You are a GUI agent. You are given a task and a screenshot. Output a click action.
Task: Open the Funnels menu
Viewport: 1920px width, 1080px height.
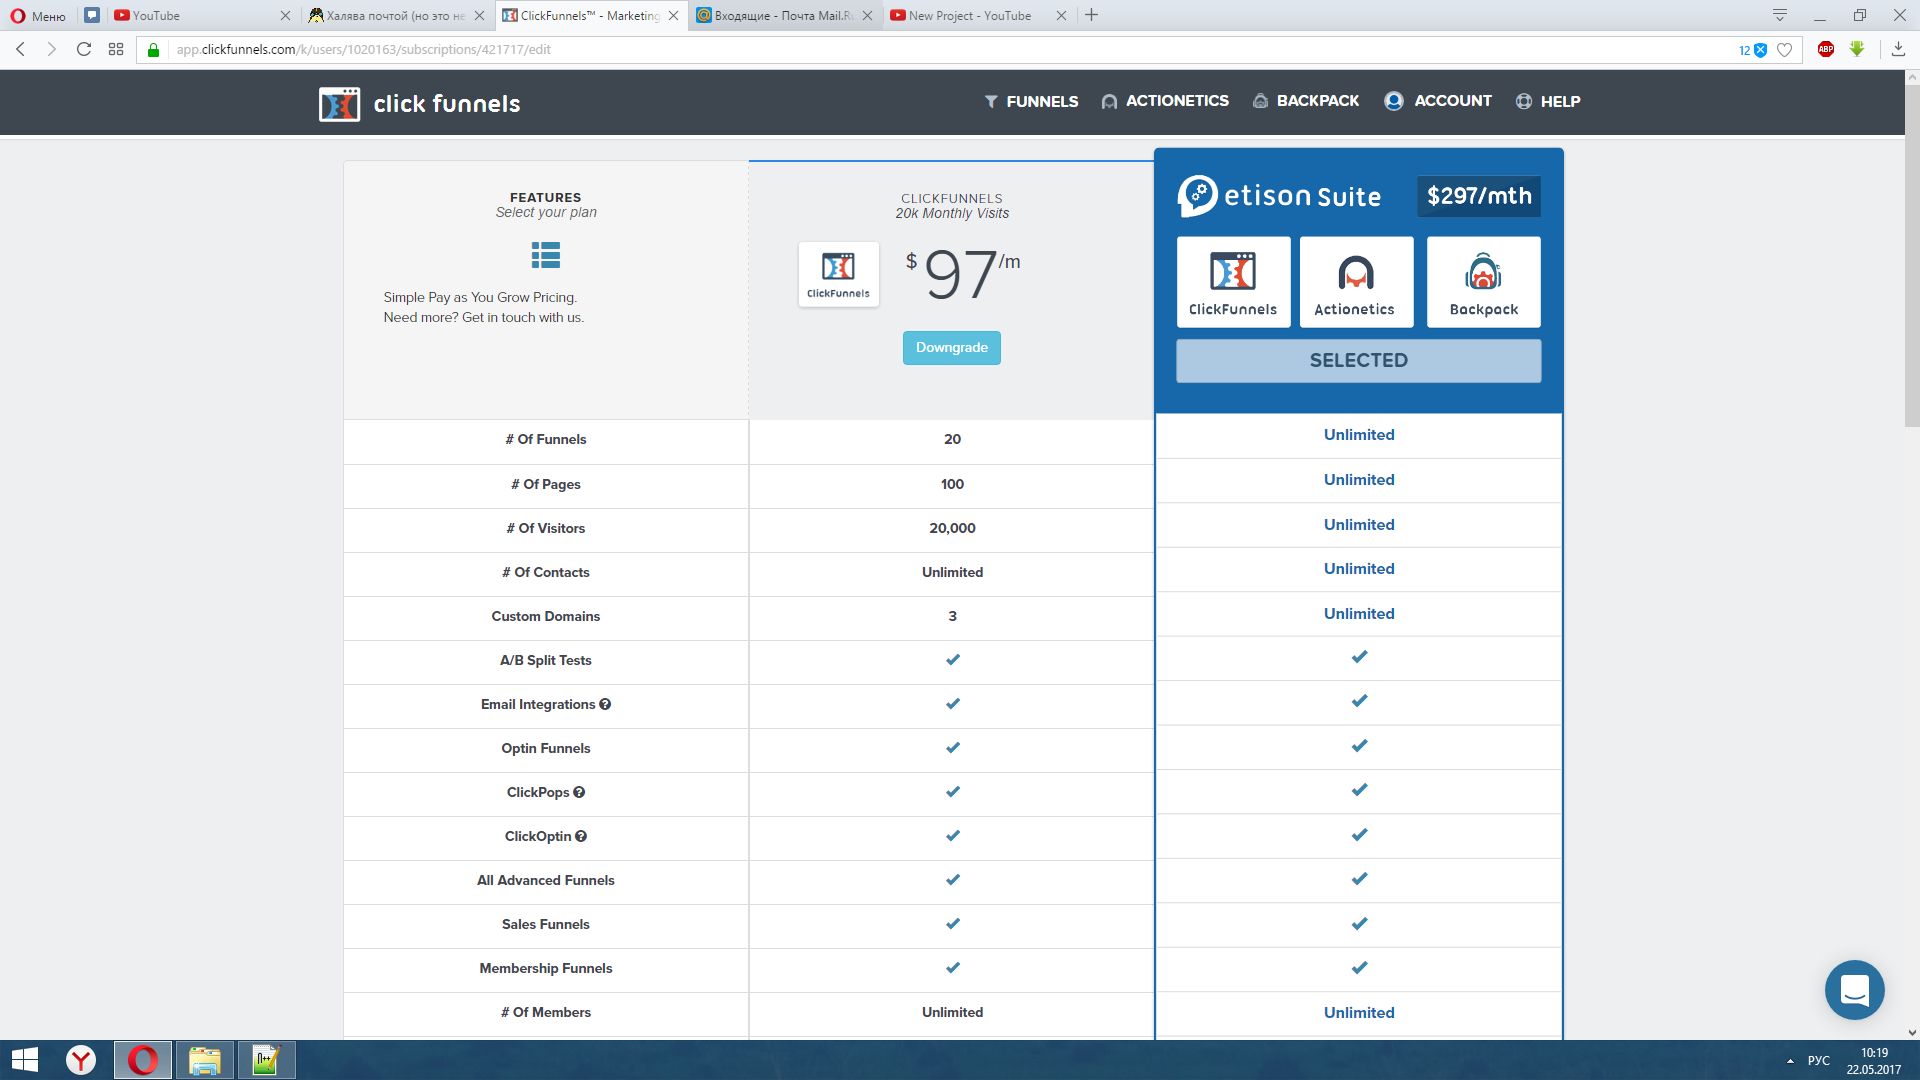click(x=1031, y=101)
